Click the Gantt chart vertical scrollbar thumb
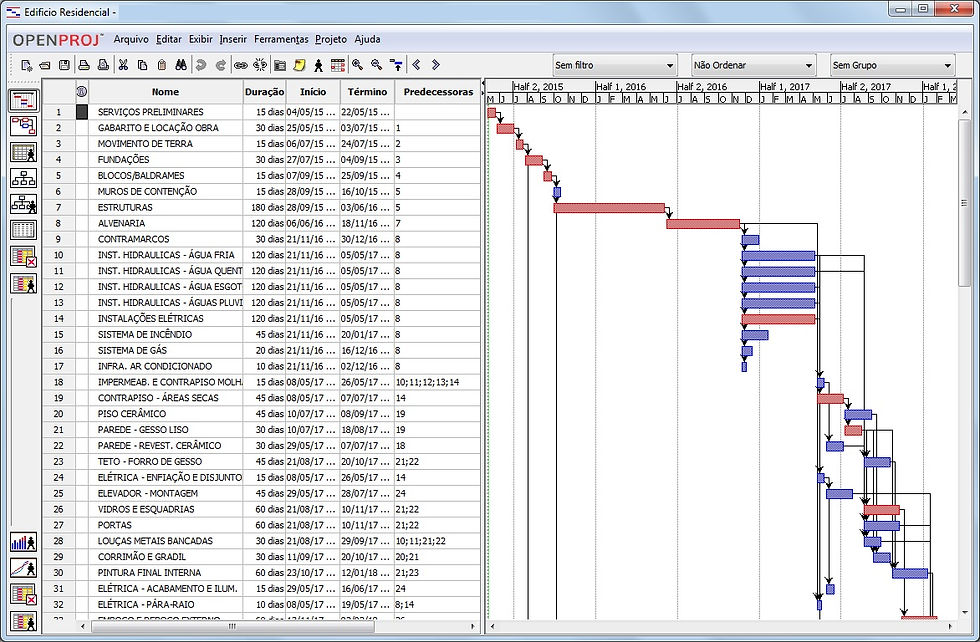 965,203
